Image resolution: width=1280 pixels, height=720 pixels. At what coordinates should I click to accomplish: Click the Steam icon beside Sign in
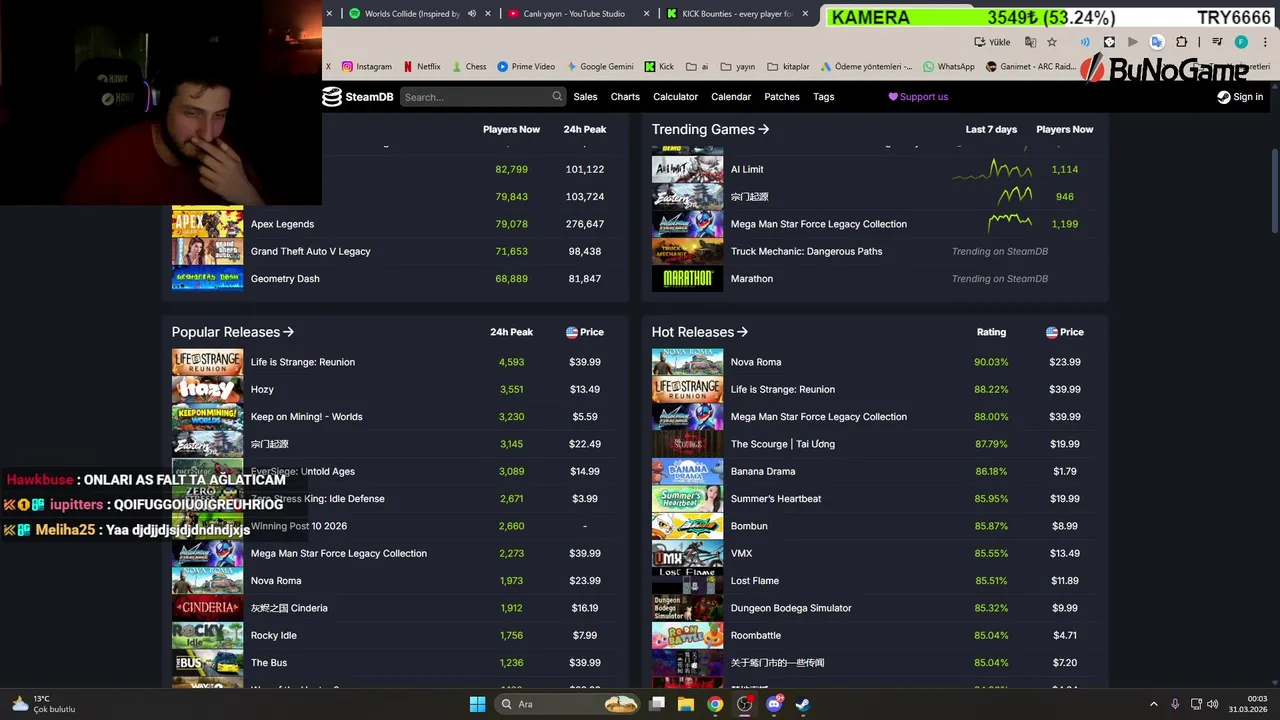[x=1223, y=97]
